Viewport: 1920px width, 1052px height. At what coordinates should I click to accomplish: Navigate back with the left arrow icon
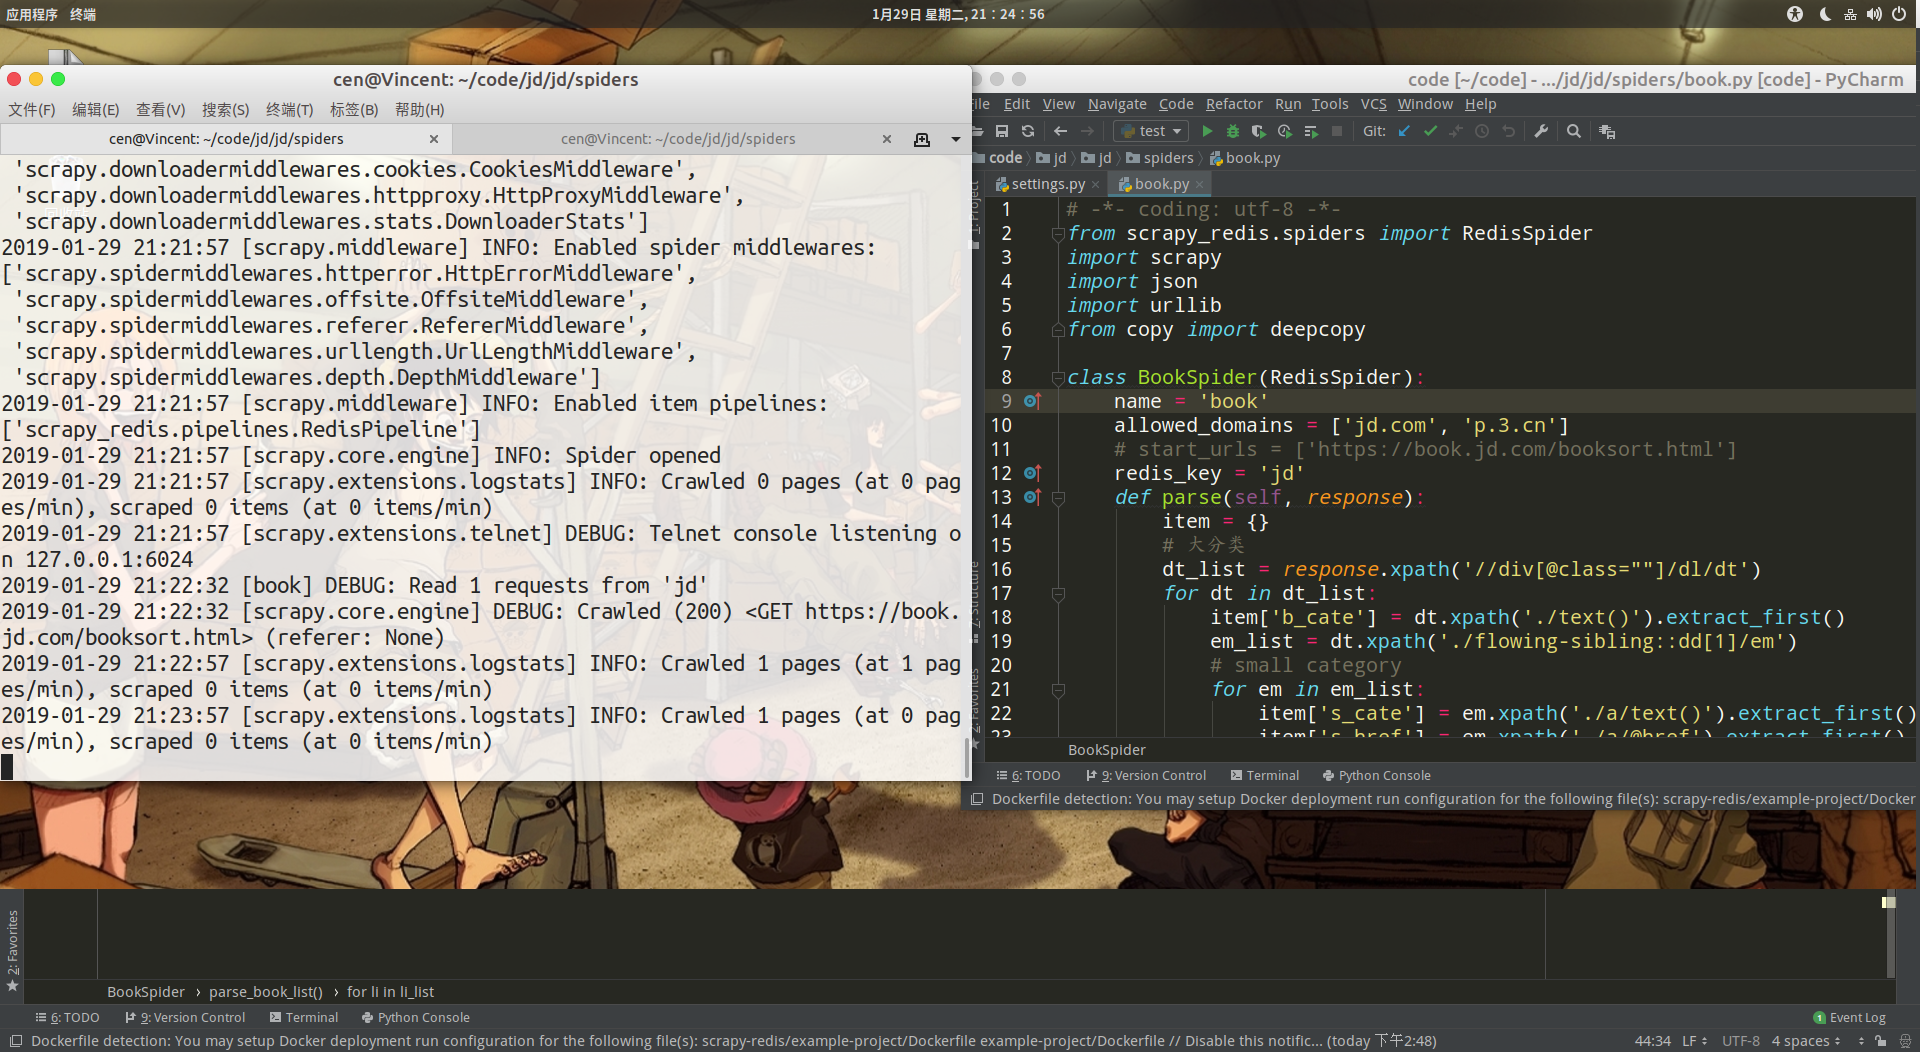(x=1061, y=131)
